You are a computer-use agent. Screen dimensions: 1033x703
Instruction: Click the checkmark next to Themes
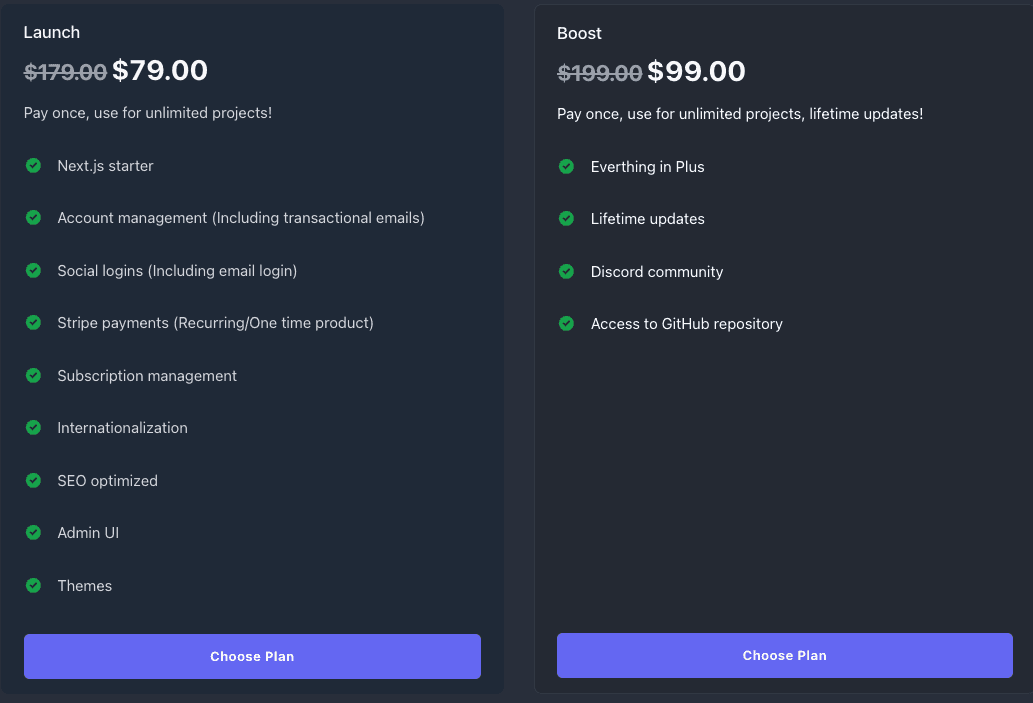[x=33, y=585]
